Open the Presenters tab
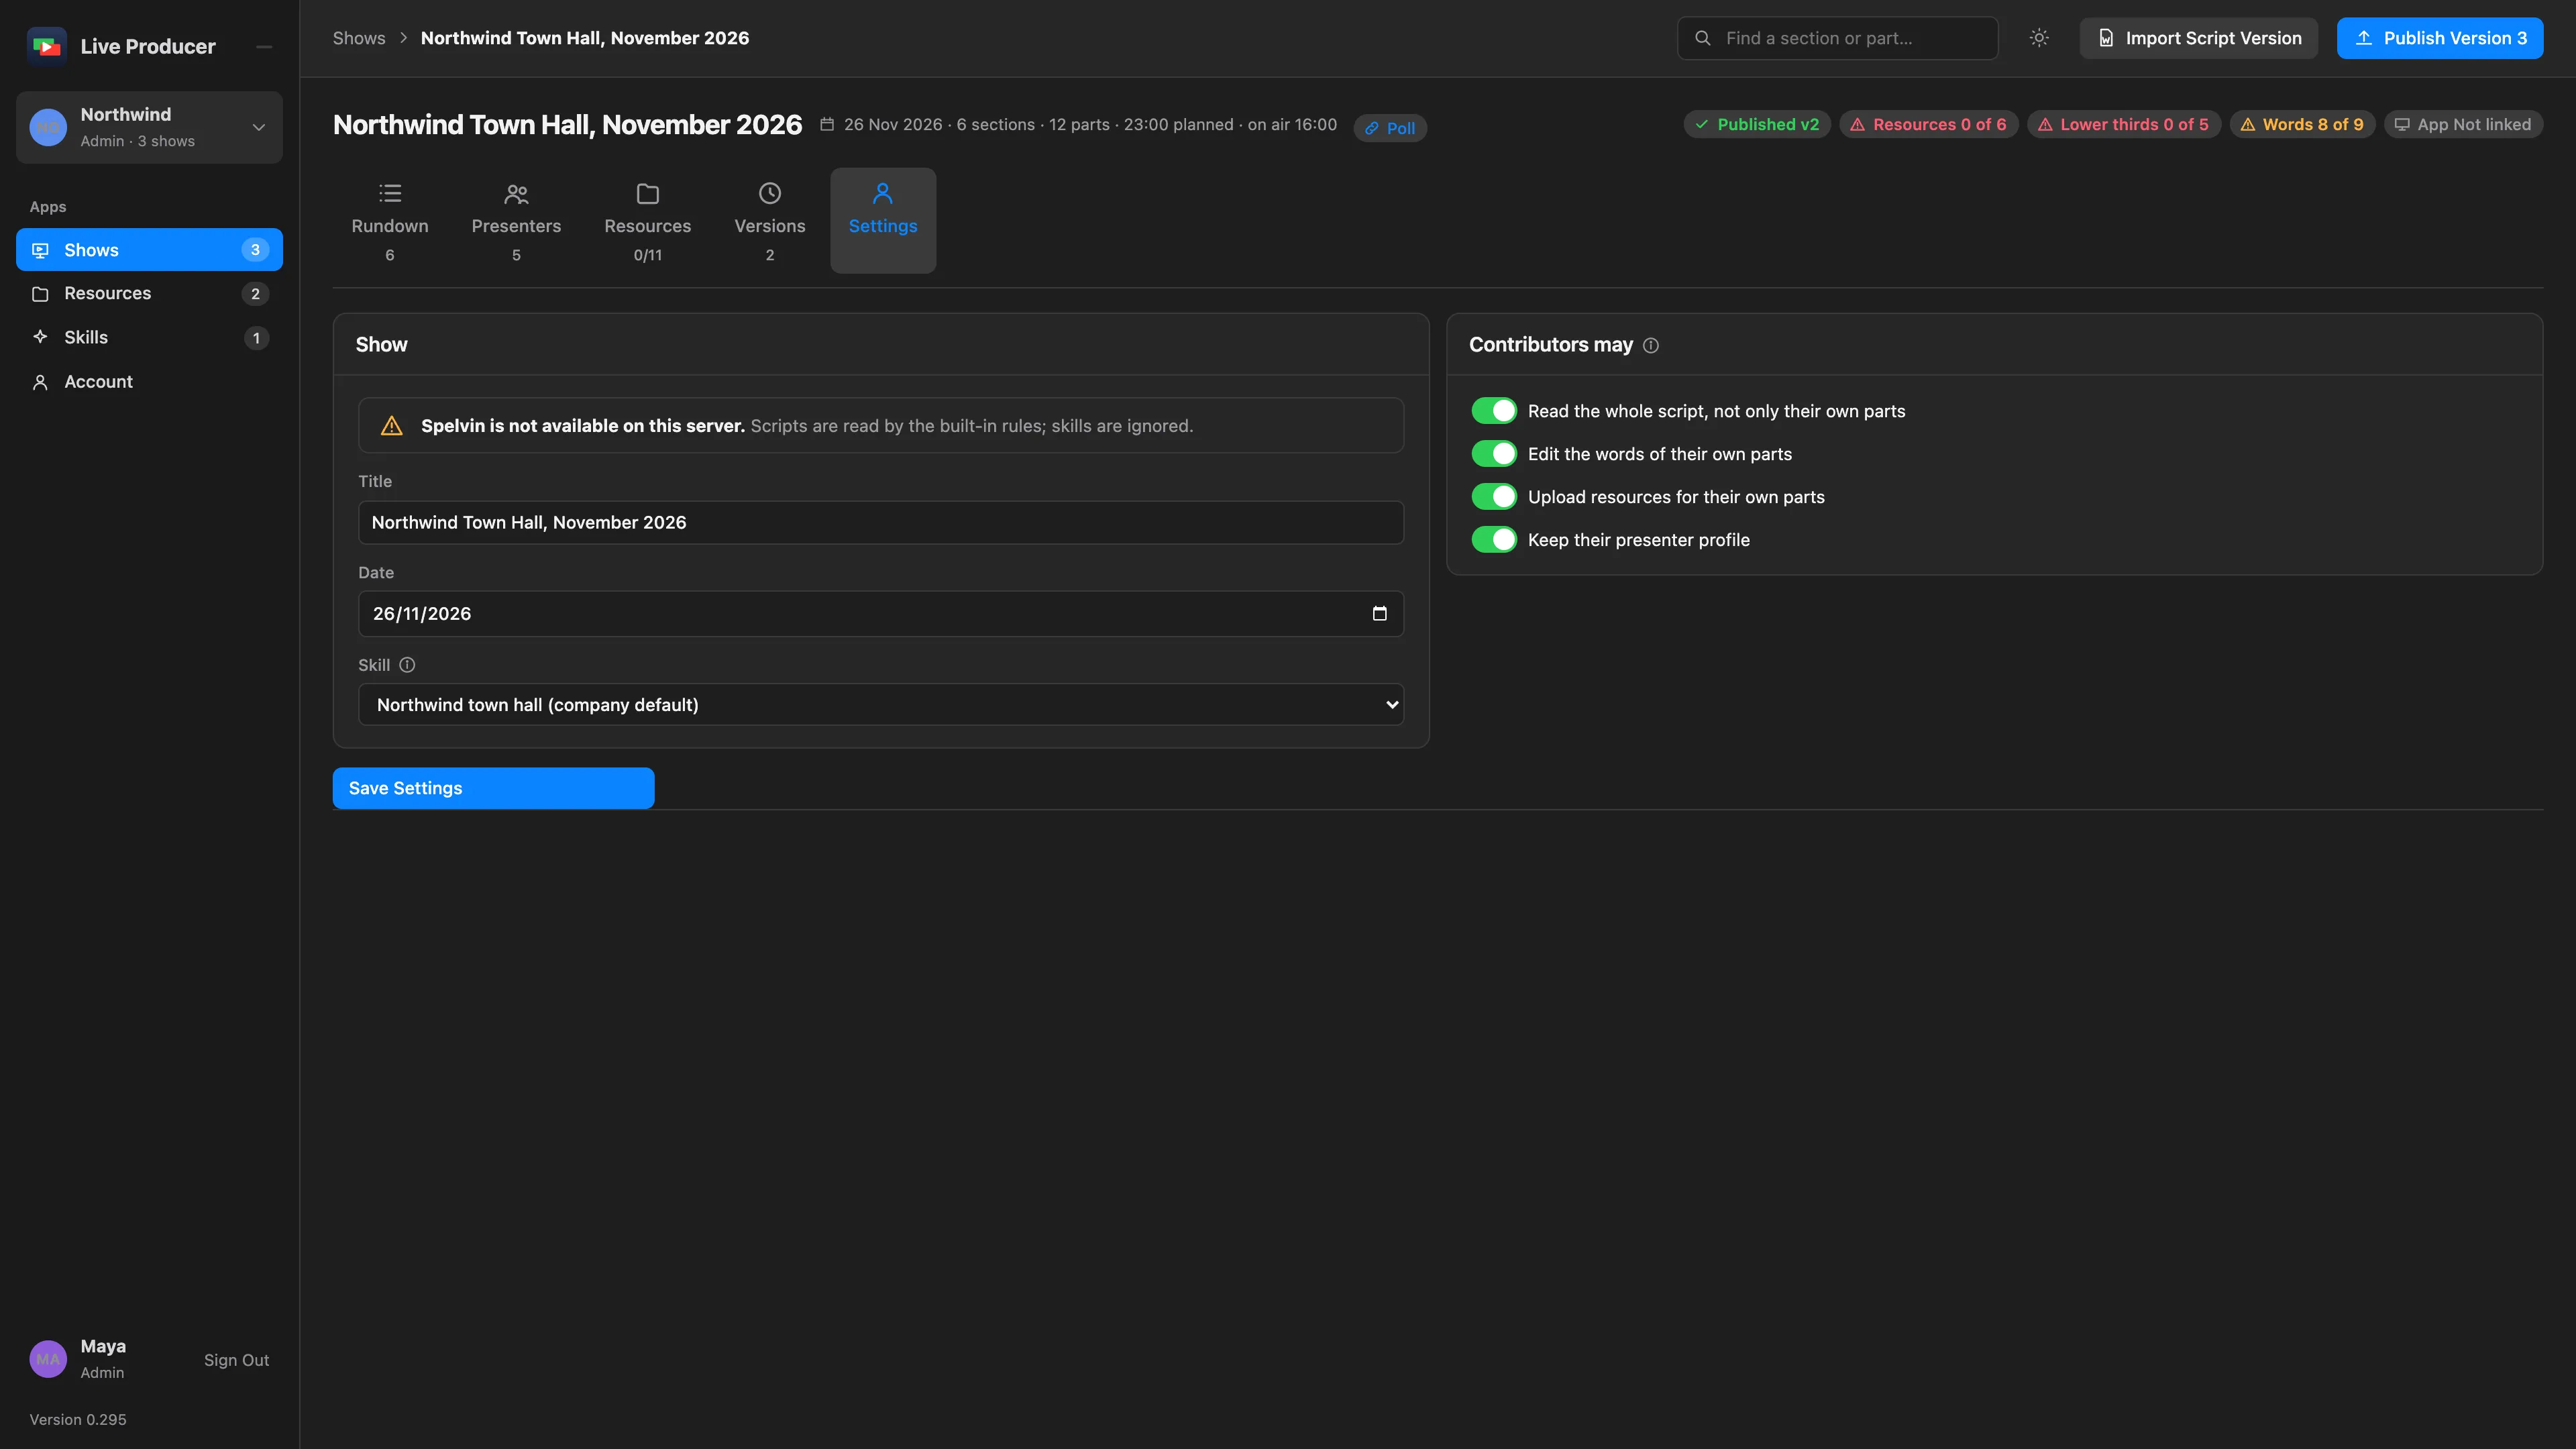This screenshot has height=1449, width=2576. coord(516,221)
